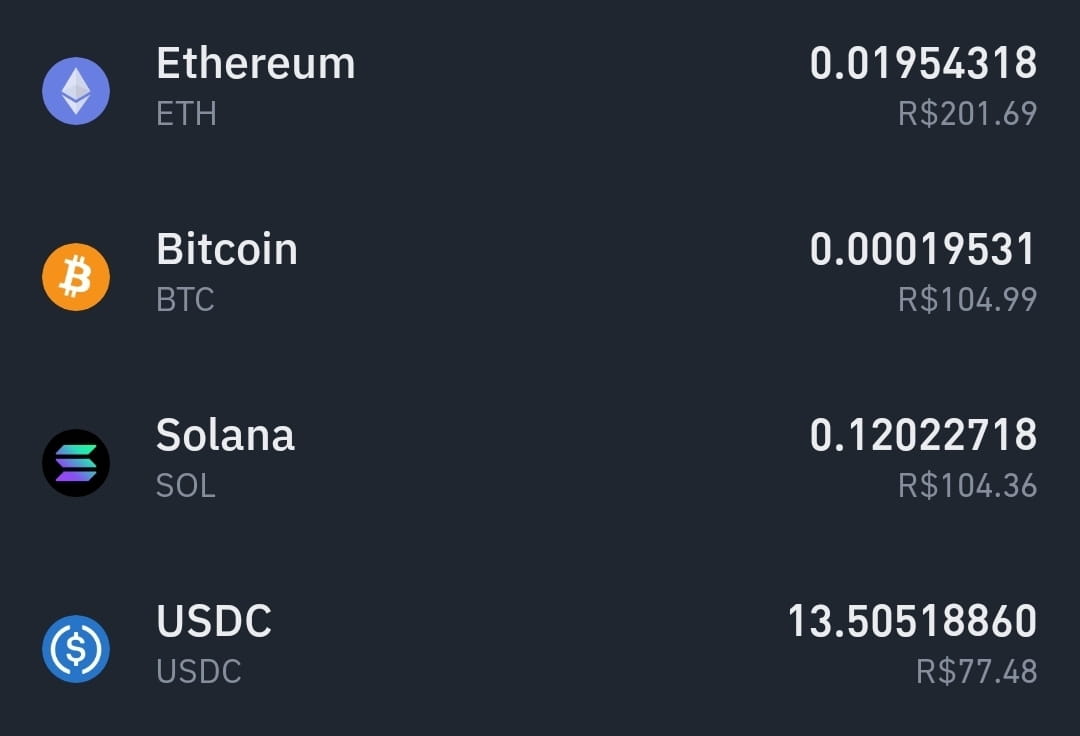Select the gray USDC ticker label

tap(198, 671)
